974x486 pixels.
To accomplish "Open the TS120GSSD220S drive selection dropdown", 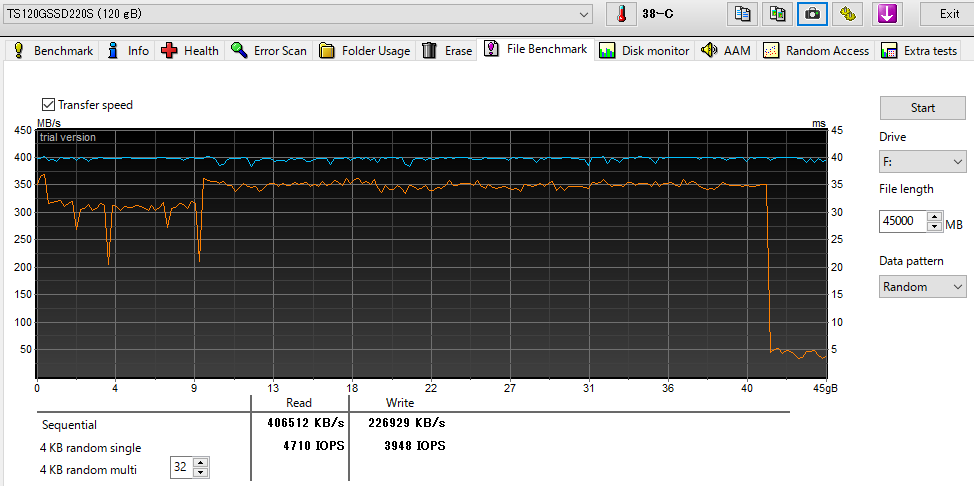I will (298, 14).
